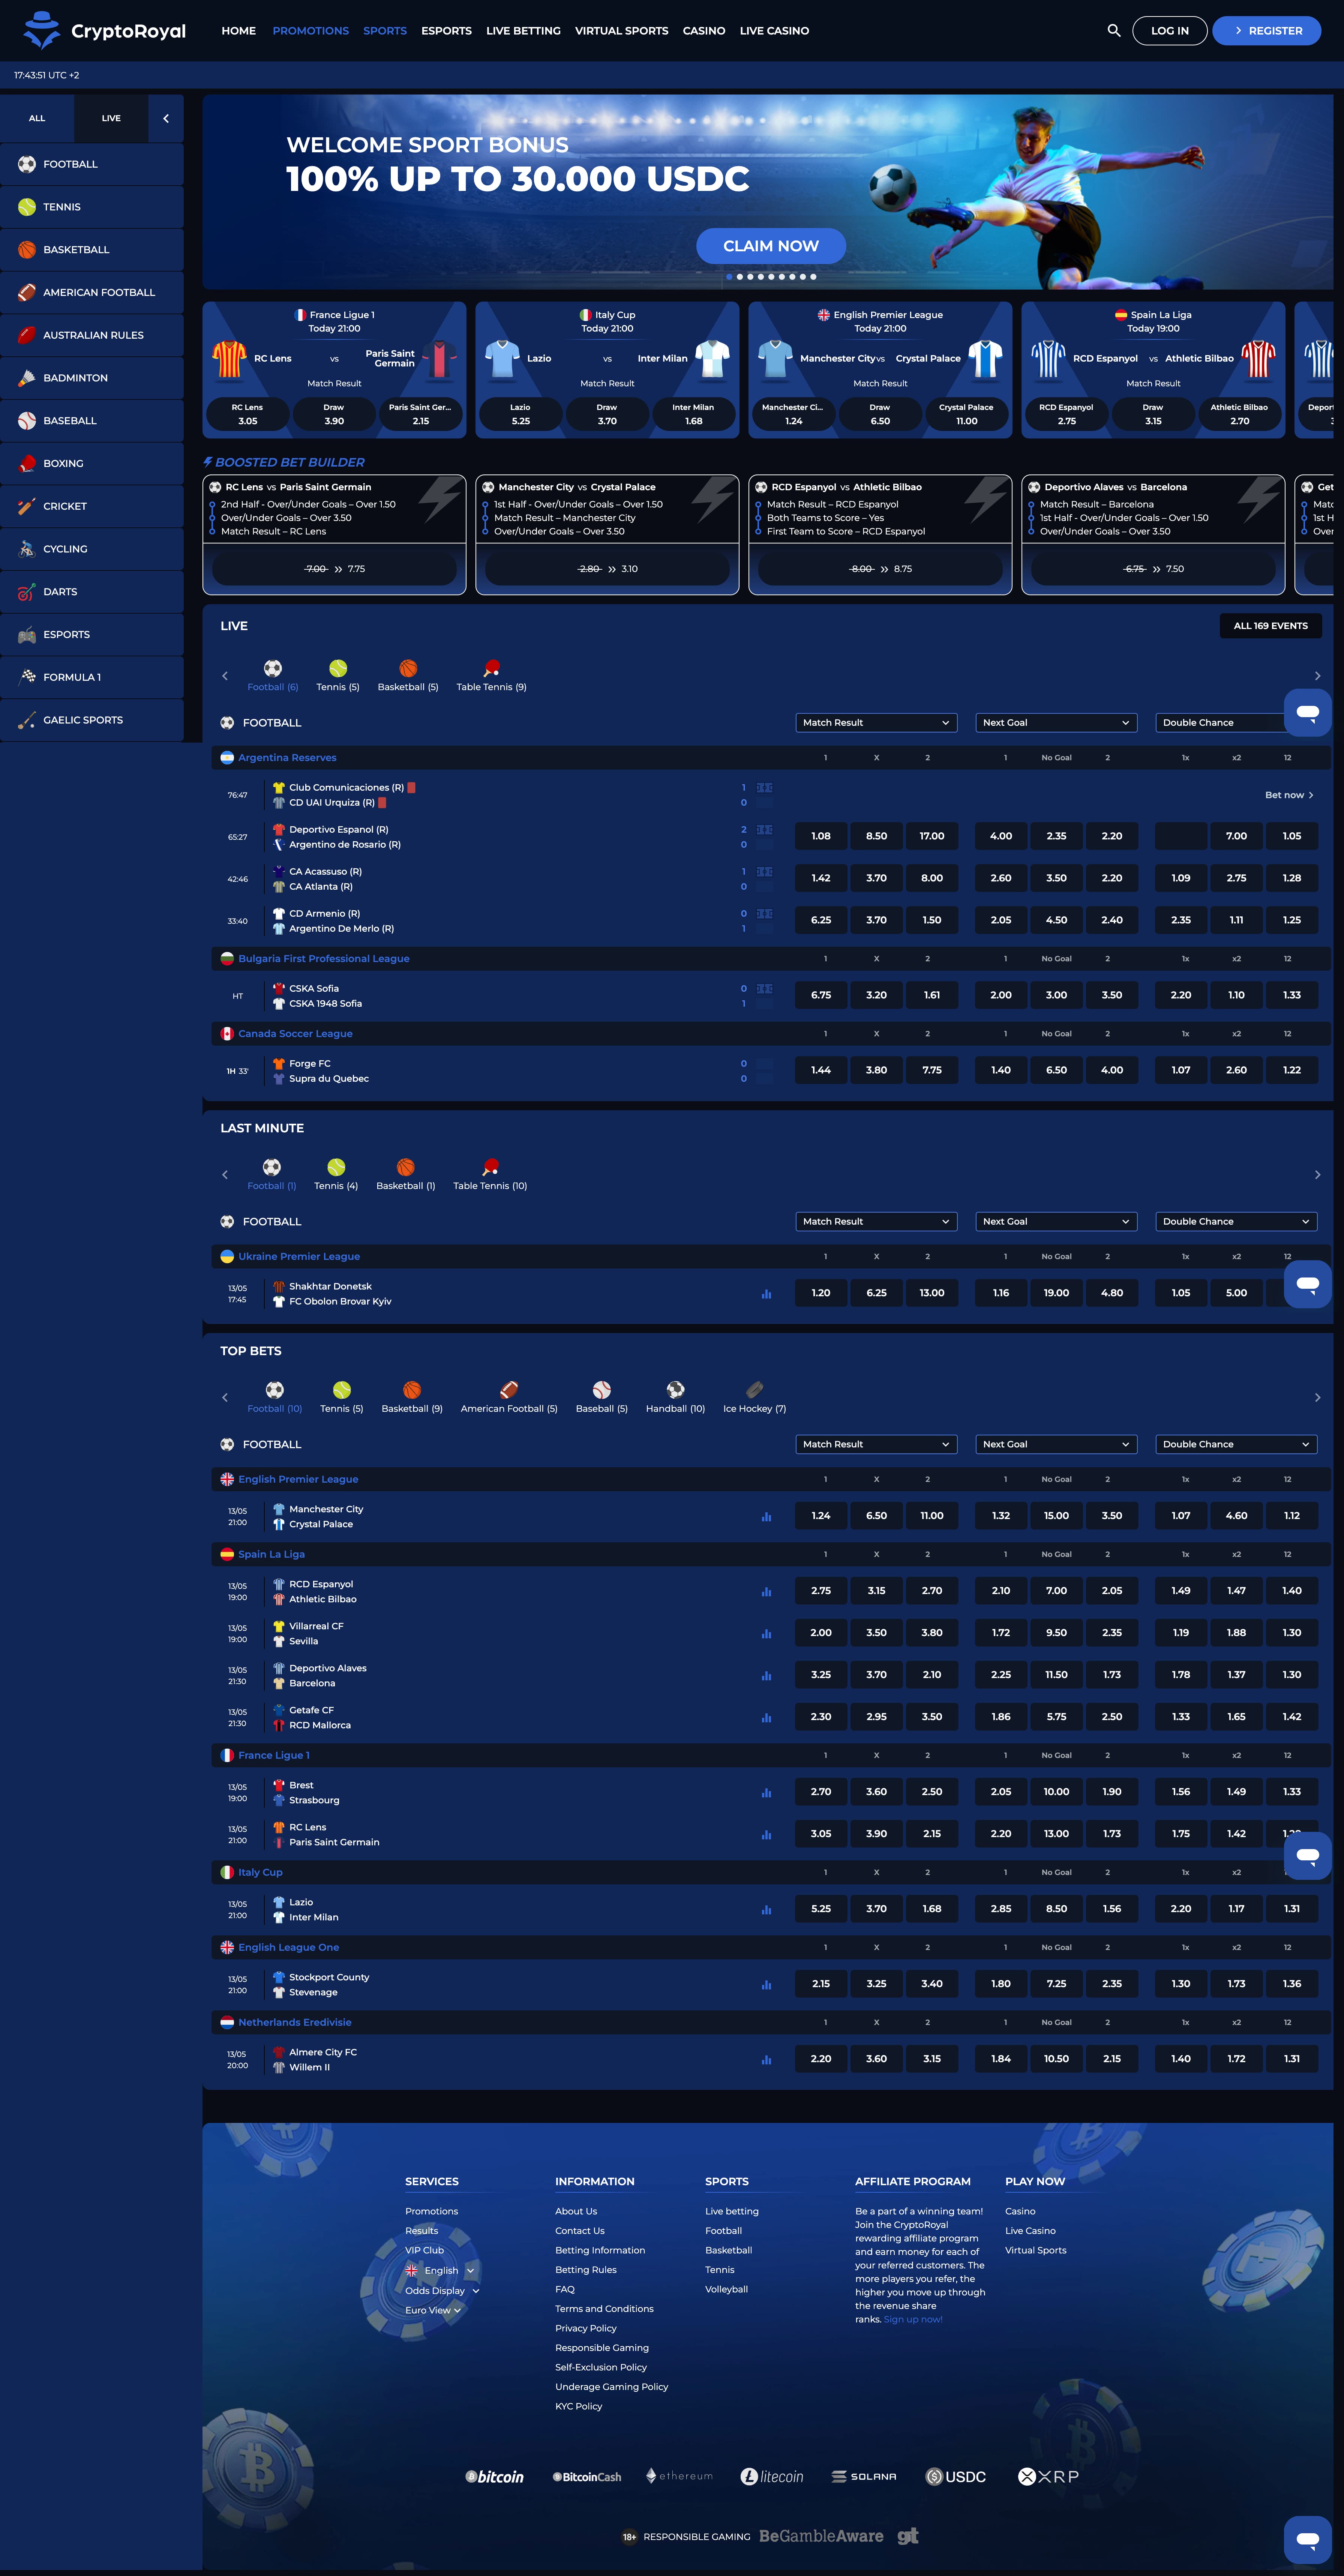Open Next Goal dropdown in Live Football
The image size is (1344, 2576).
pyautogui.click(x=1056, y=723)
